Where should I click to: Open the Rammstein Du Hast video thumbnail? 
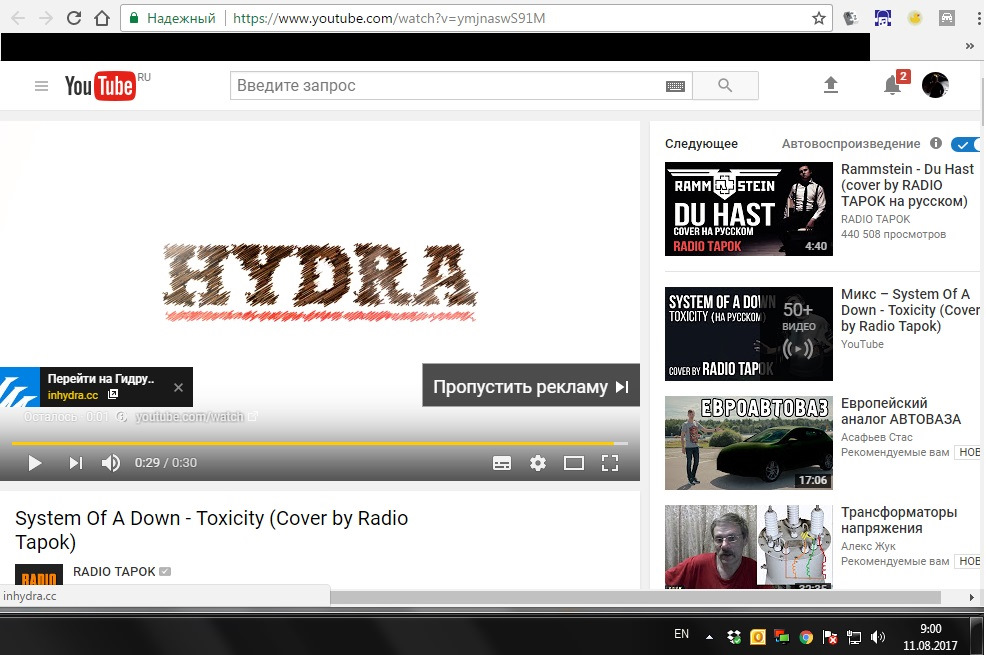(748, 209)
